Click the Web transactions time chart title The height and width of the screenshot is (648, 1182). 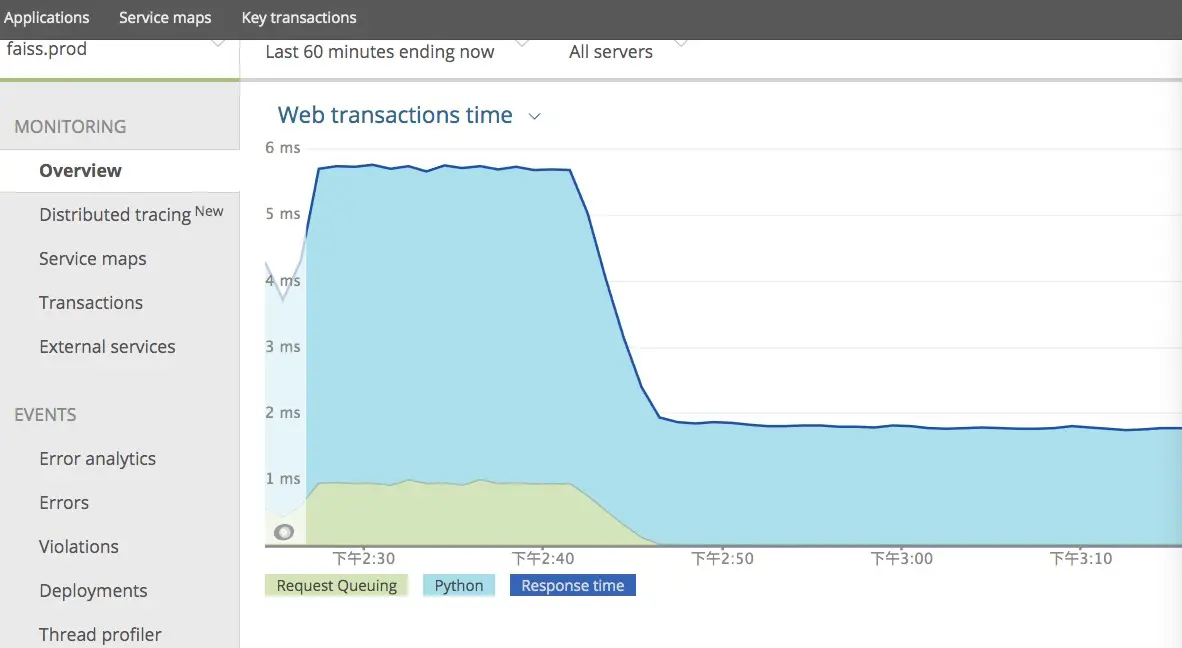pyautogui.click(x=395, y=115)
